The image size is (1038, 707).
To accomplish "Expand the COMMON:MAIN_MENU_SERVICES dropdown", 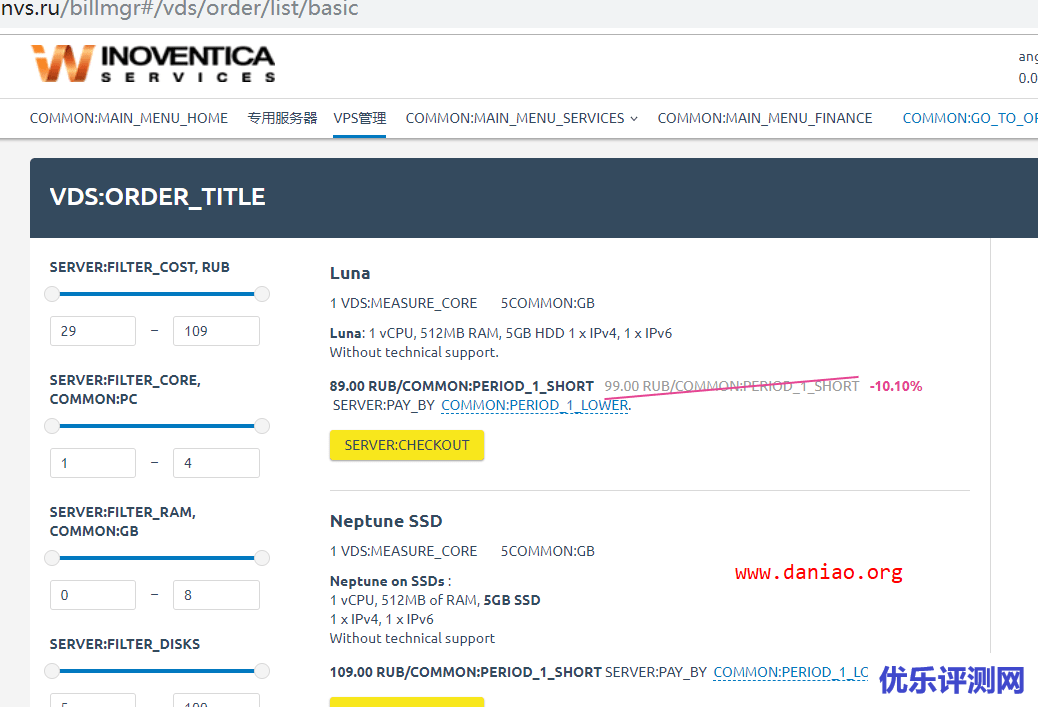I will 522,118.
